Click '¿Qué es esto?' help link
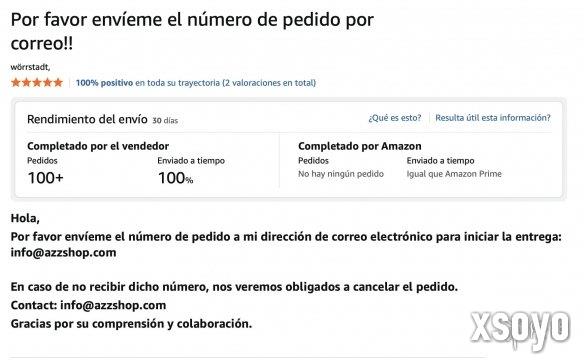This screenshot has height=360, width=584. (x=395, y=118)
